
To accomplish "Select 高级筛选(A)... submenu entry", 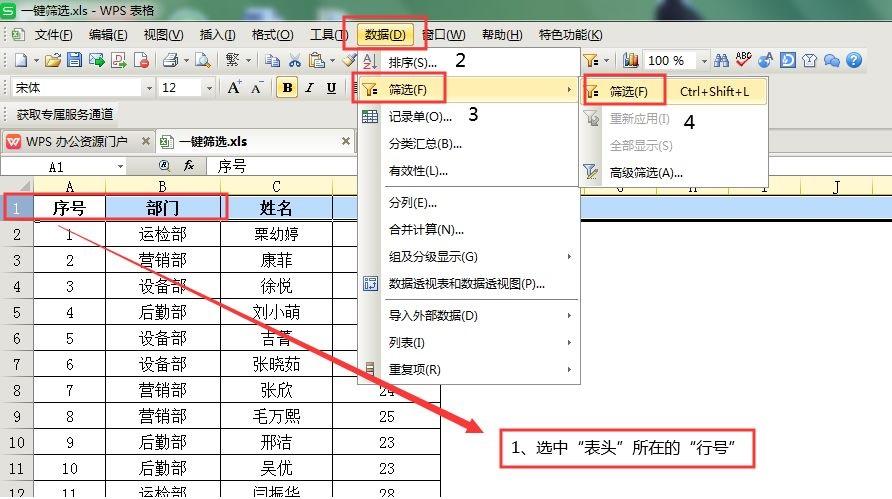I will point(646,173).
